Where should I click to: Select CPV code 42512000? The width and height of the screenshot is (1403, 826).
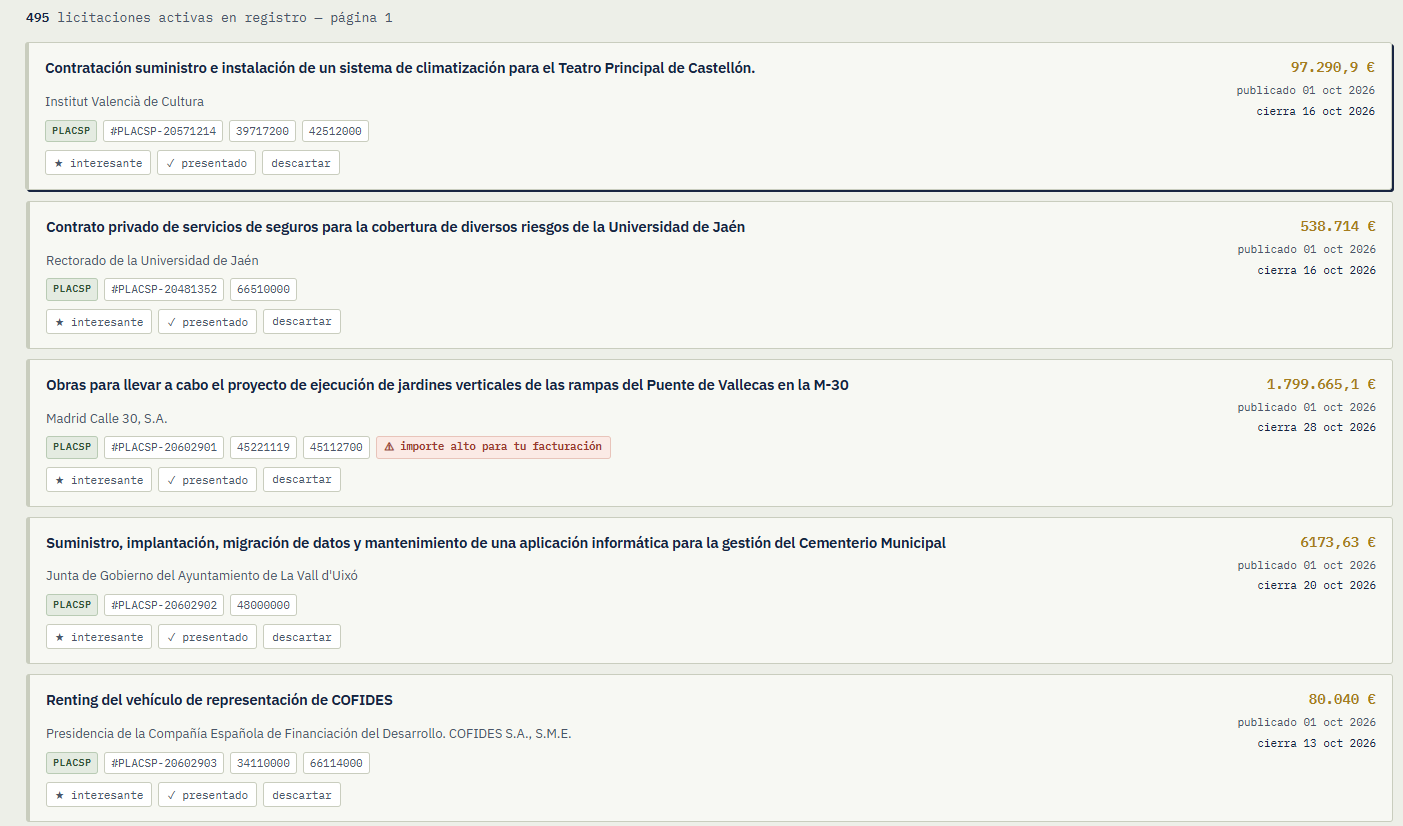pyautogui.click(x=335, y=131)
